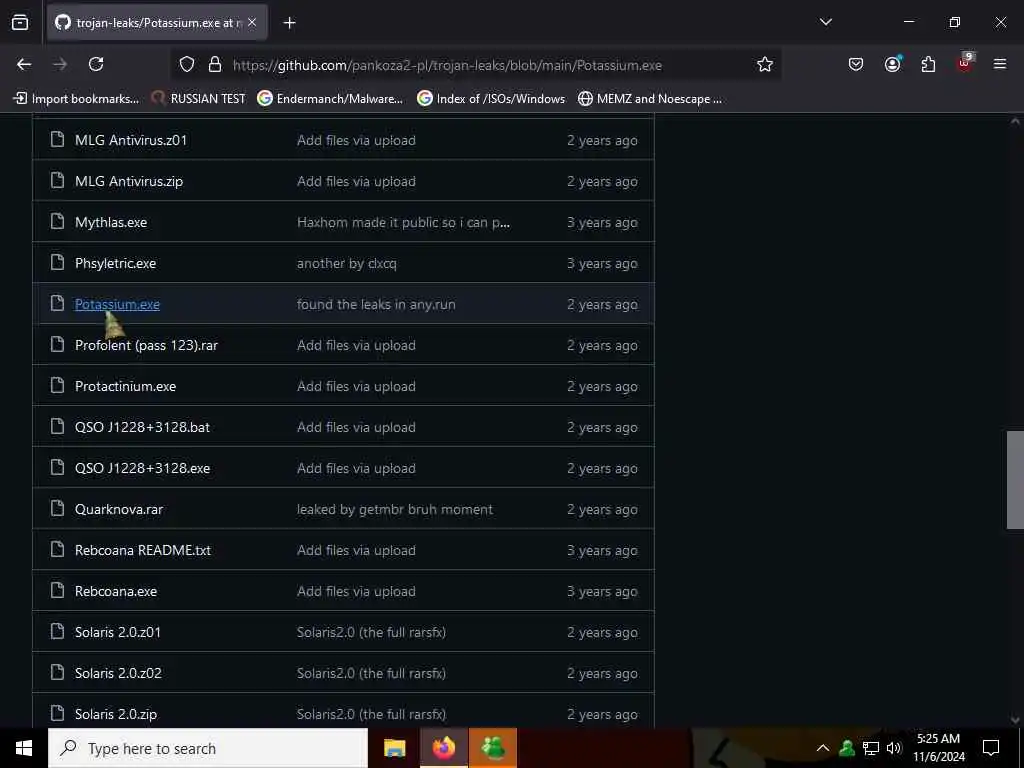Click scrollbar up arrow
The height and width of the screenshot is (768, 1024).
1015,121
